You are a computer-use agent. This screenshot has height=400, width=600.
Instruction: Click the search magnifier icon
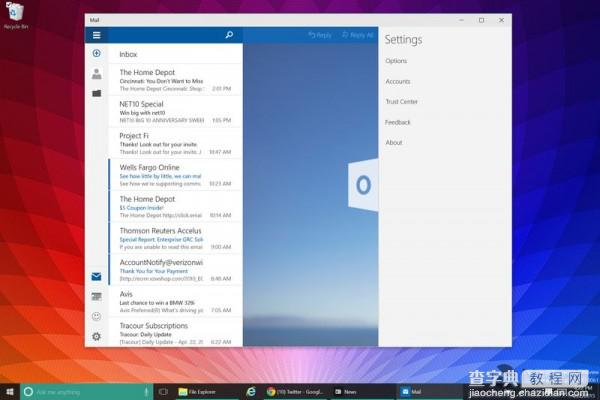(229, 35)
